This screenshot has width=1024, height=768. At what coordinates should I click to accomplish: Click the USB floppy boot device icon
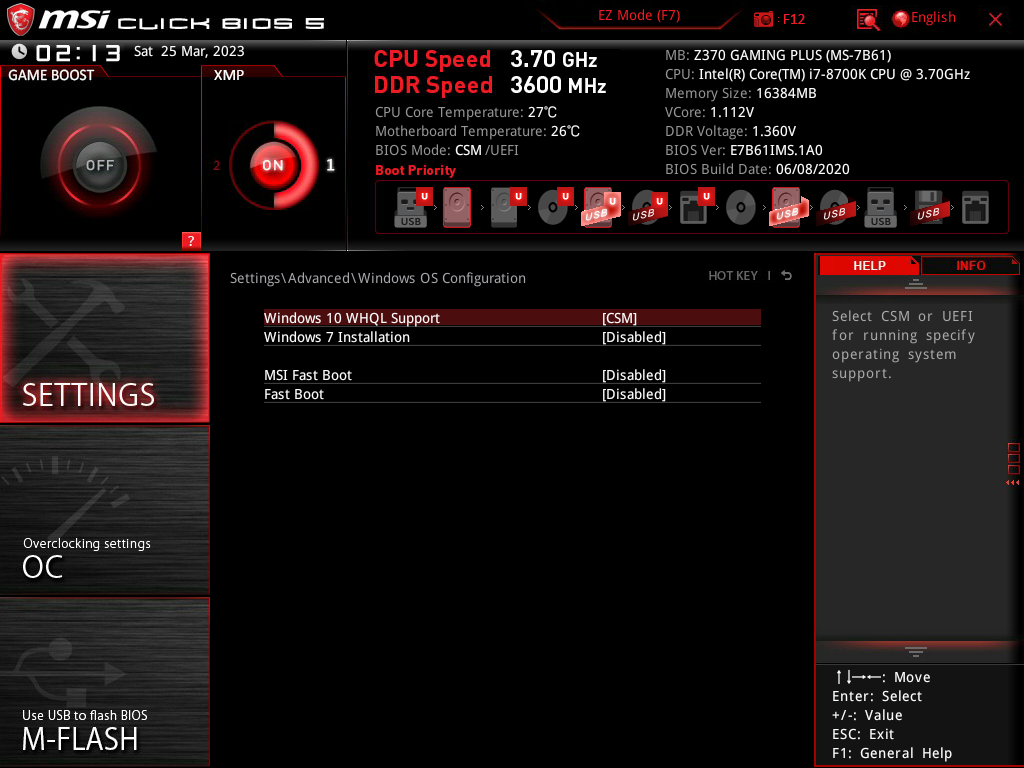pos(929,208)
